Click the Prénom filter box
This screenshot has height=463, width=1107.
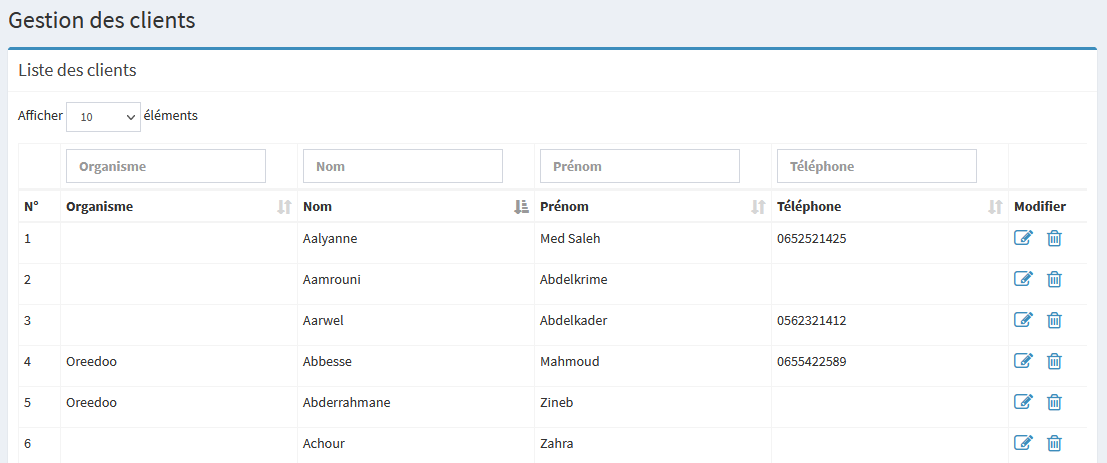click(640, 166)
